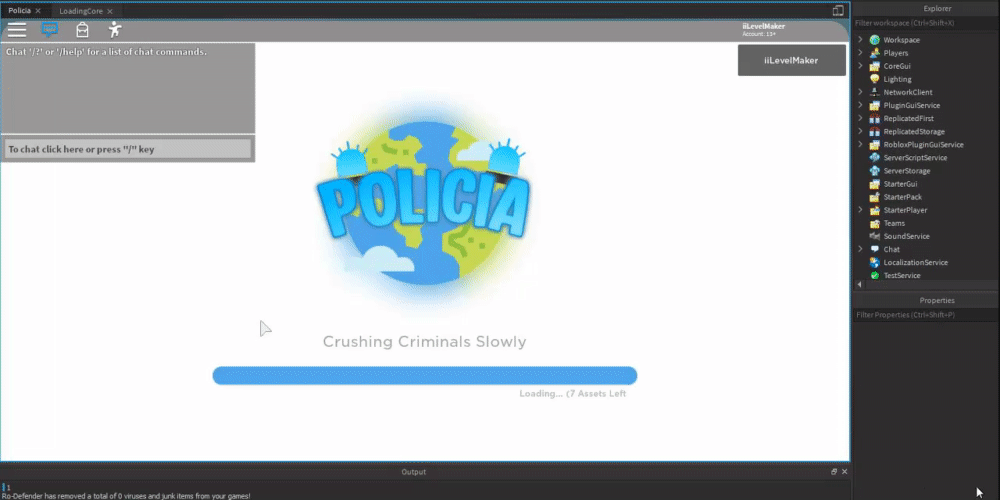Click the 'Crushing Criminals Slowly' text
Screen dimensions: 1000x500
coord(424,342)
